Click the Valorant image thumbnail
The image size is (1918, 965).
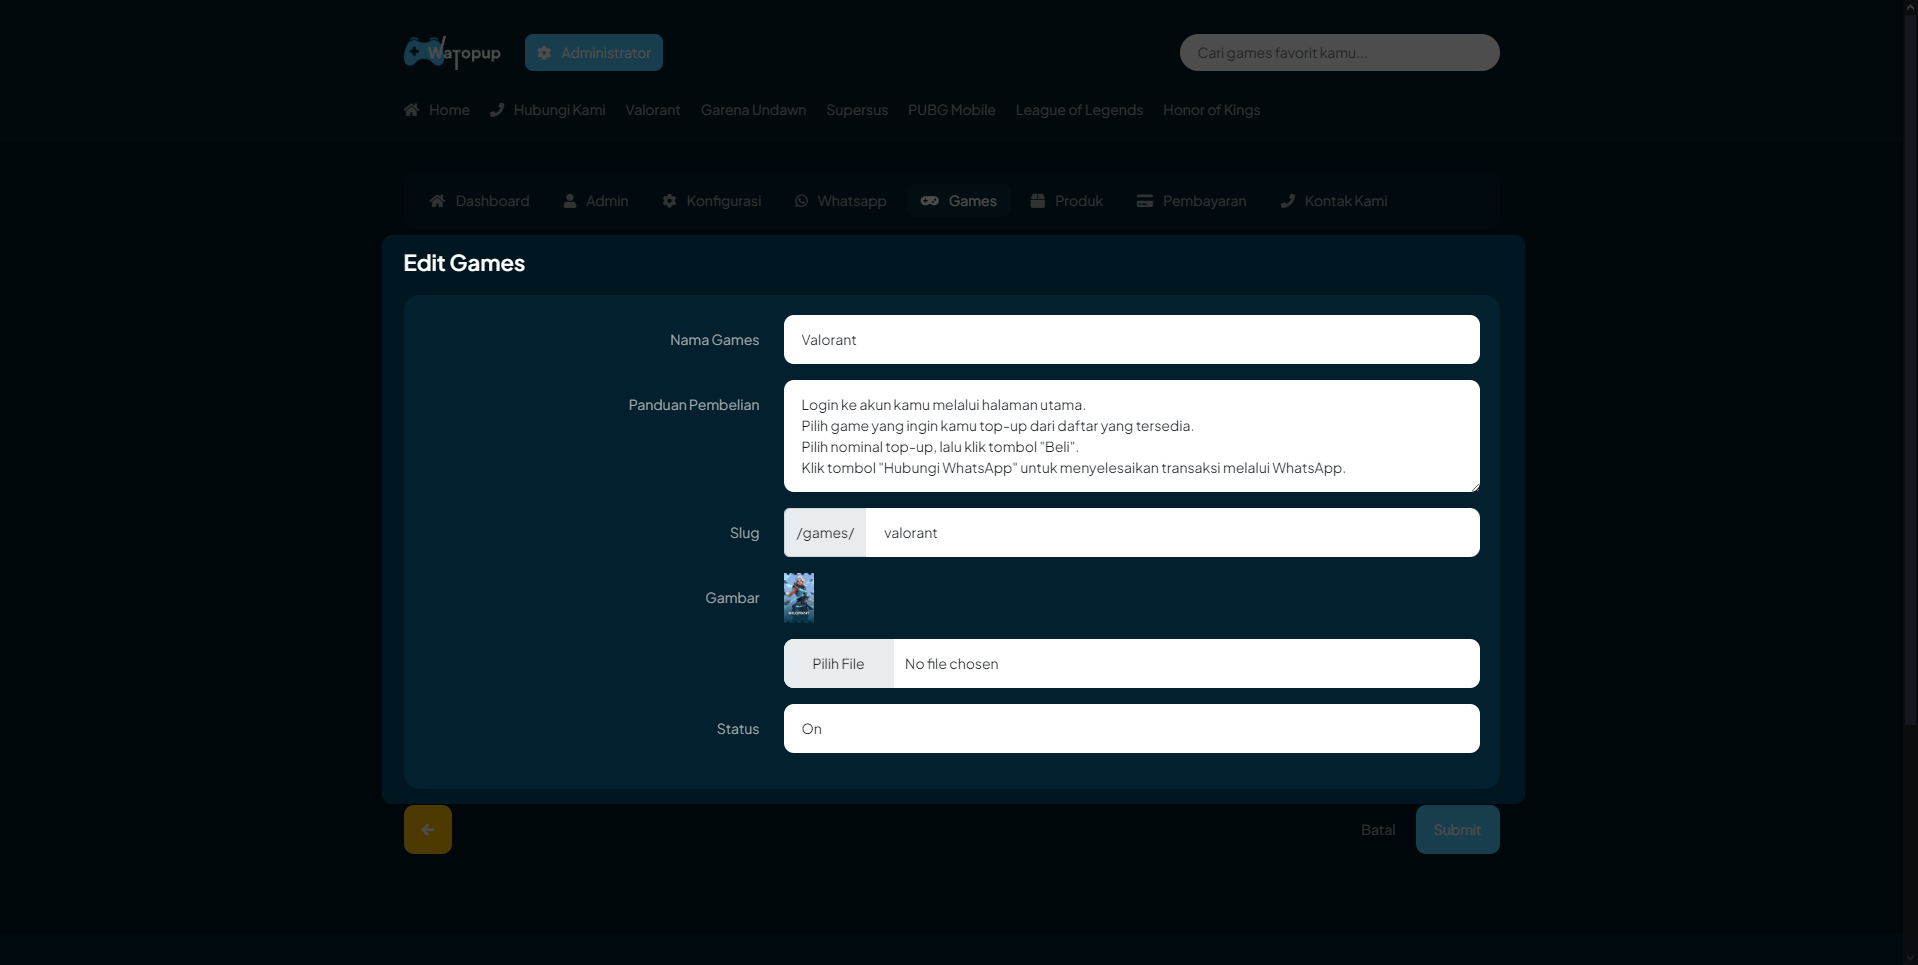799,598
